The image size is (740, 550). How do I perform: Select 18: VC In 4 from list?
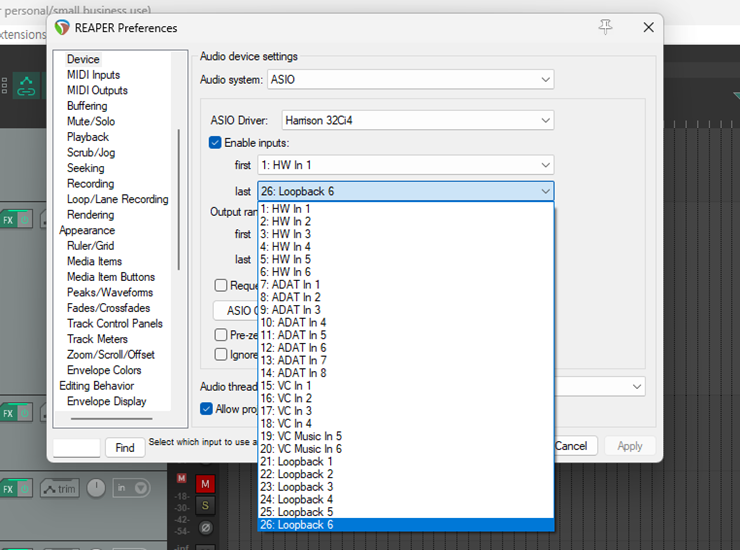tap(406, 423)
